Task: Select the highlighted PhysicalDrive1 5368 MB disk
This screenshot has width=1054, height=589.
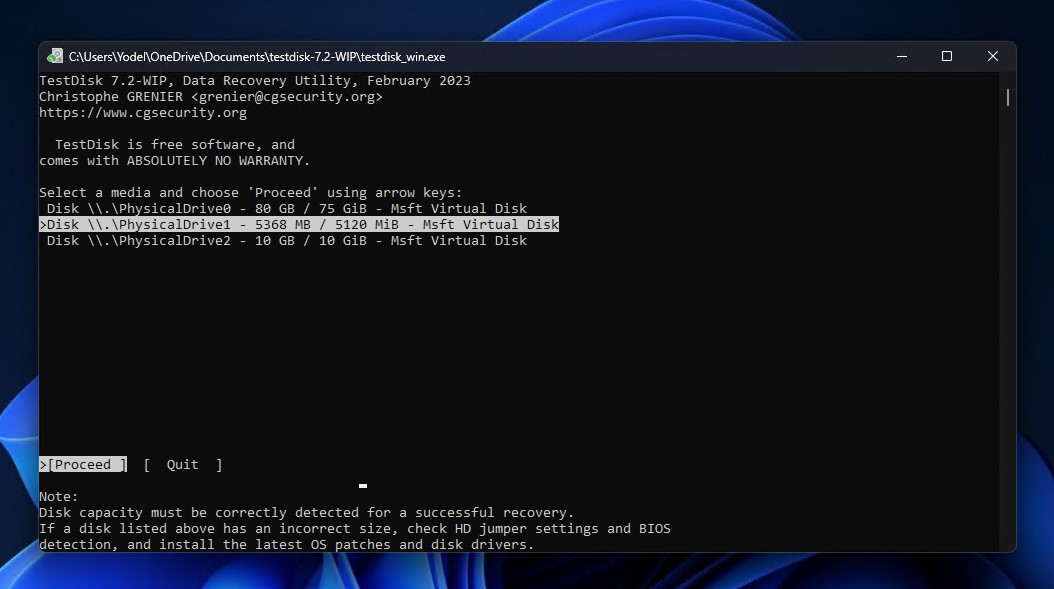Action: (300, 224)
